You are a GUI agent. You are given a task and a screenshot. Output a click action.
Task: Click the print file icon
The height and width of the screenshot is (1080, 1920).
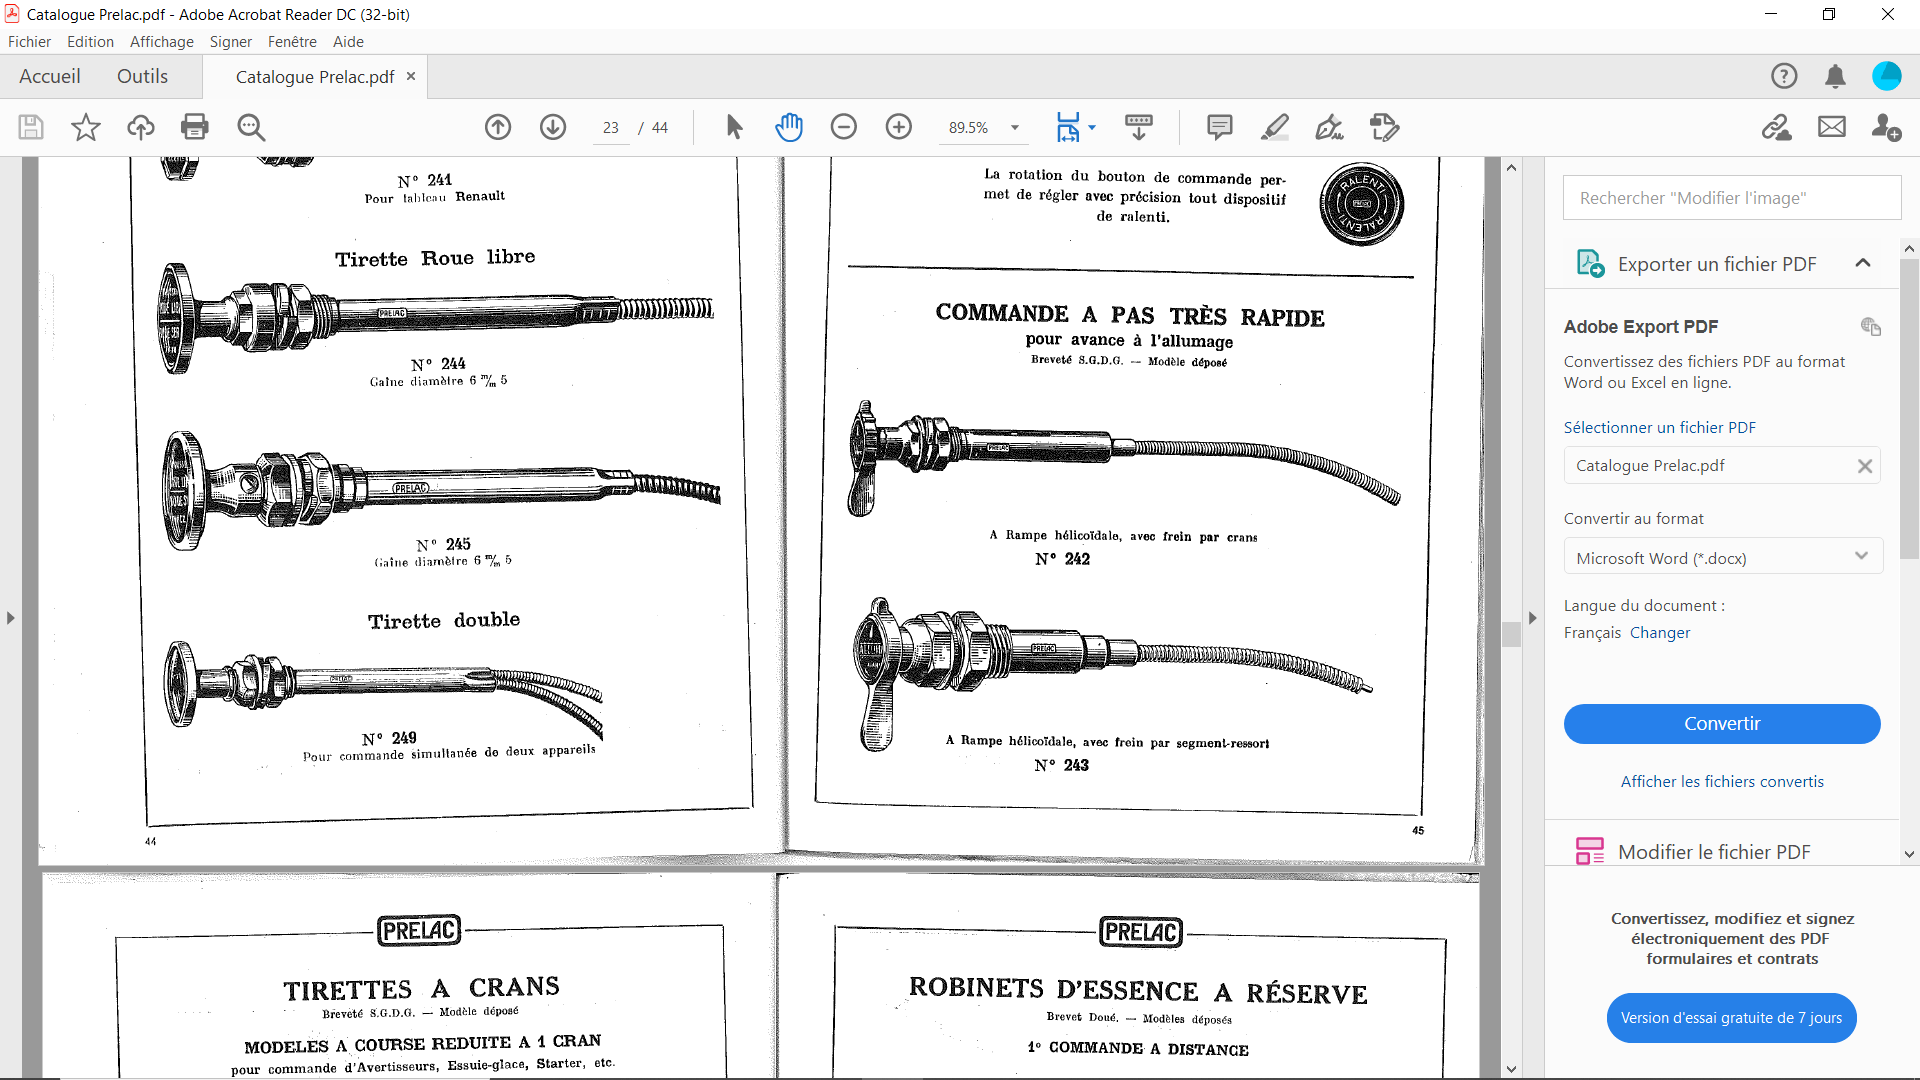pyautogui.click(x=195, y=127)
